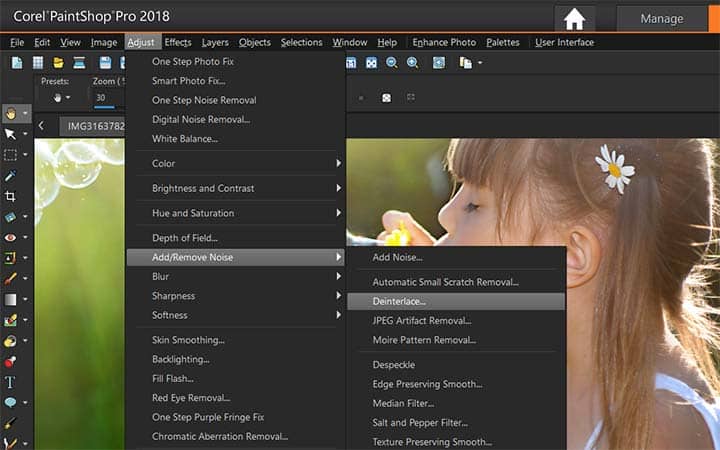
Task: Open the View menu
Action: (x=70, y=42)
